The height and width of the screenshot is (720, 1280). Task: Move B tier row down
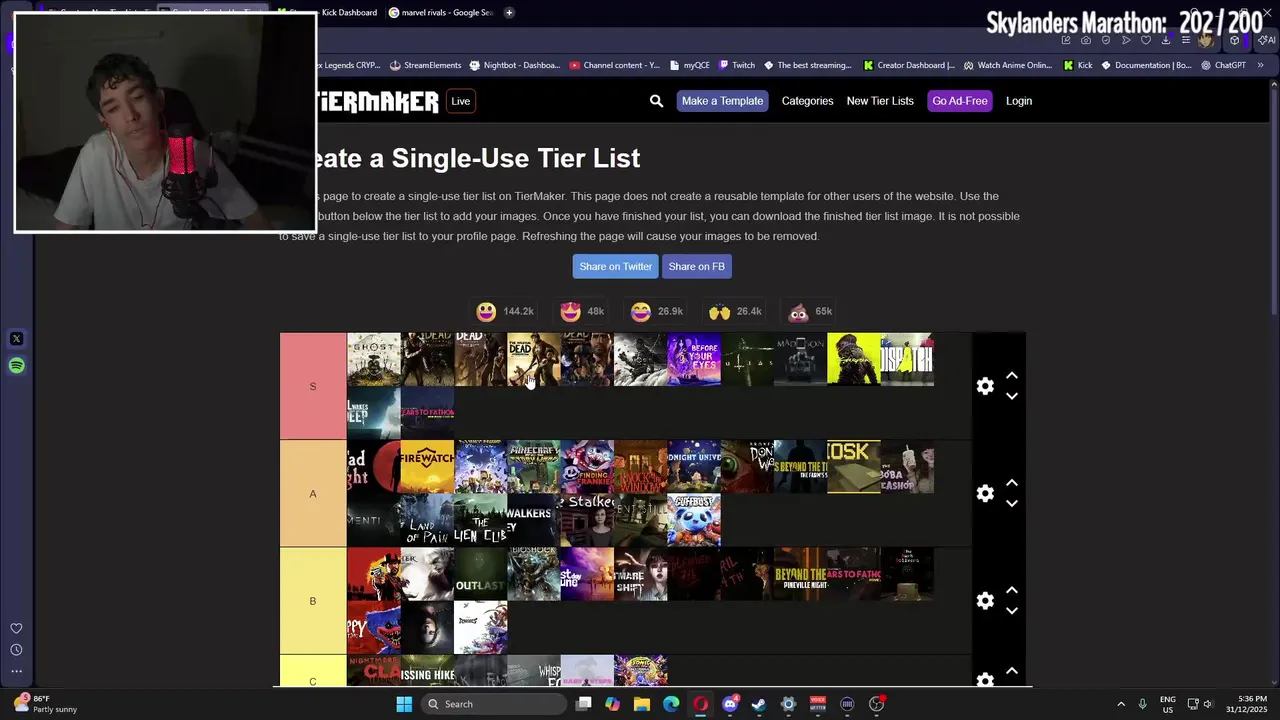[x=1012, y=610]
